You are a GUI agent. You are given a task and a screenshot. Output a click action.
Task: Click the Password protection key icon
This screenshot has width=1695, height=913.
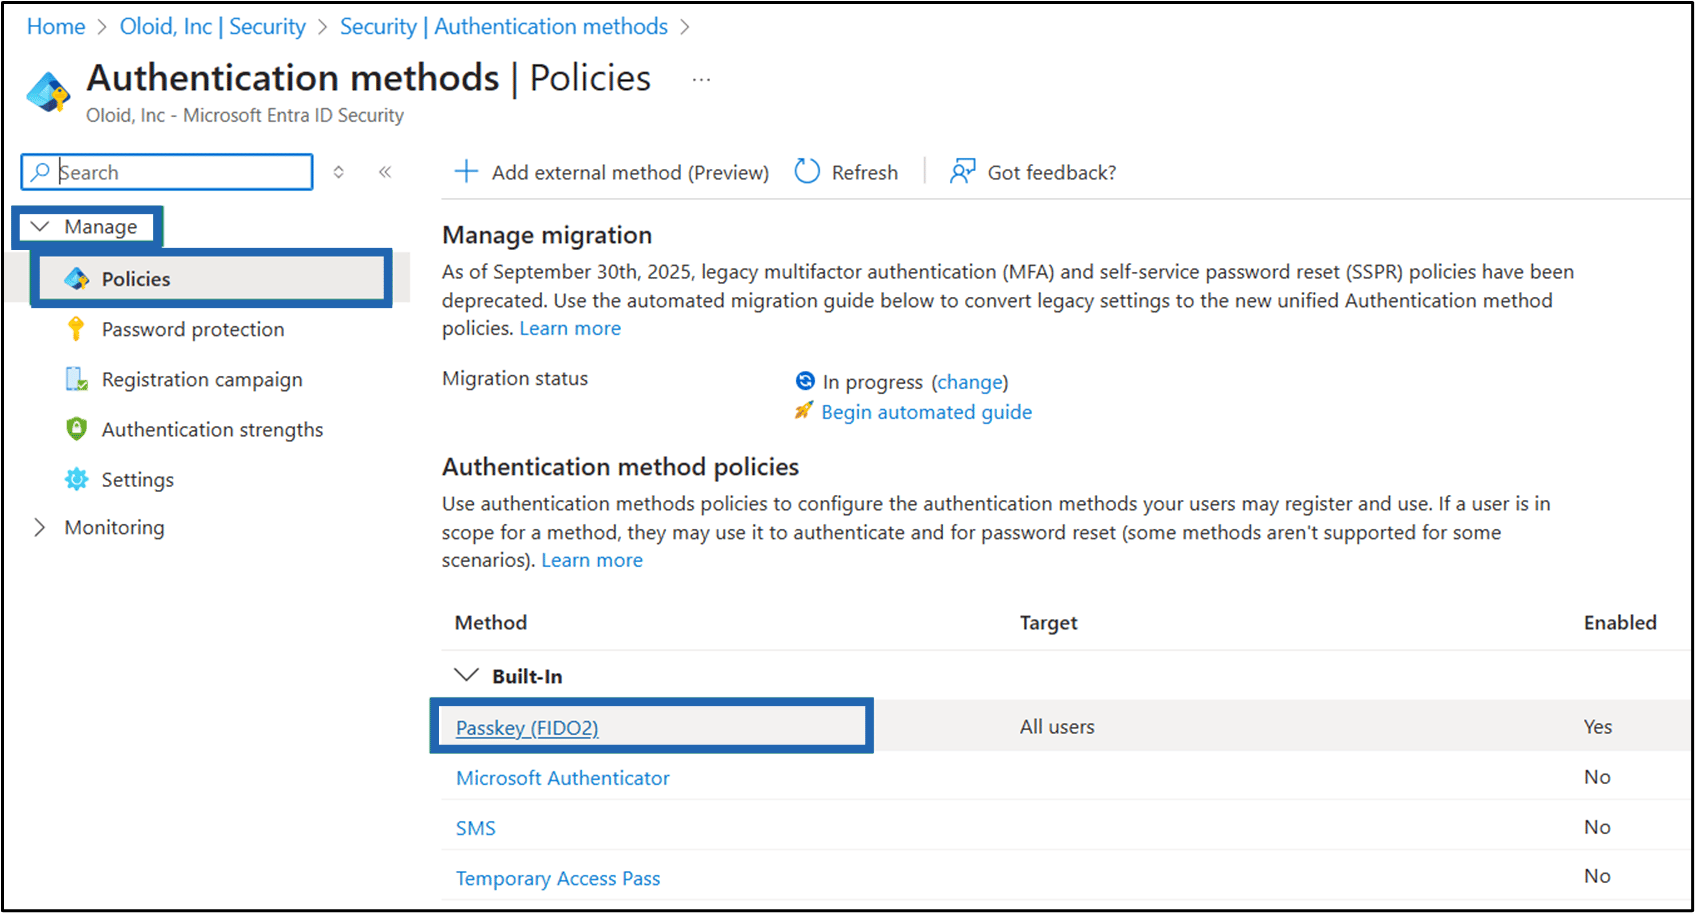(76, 329)
